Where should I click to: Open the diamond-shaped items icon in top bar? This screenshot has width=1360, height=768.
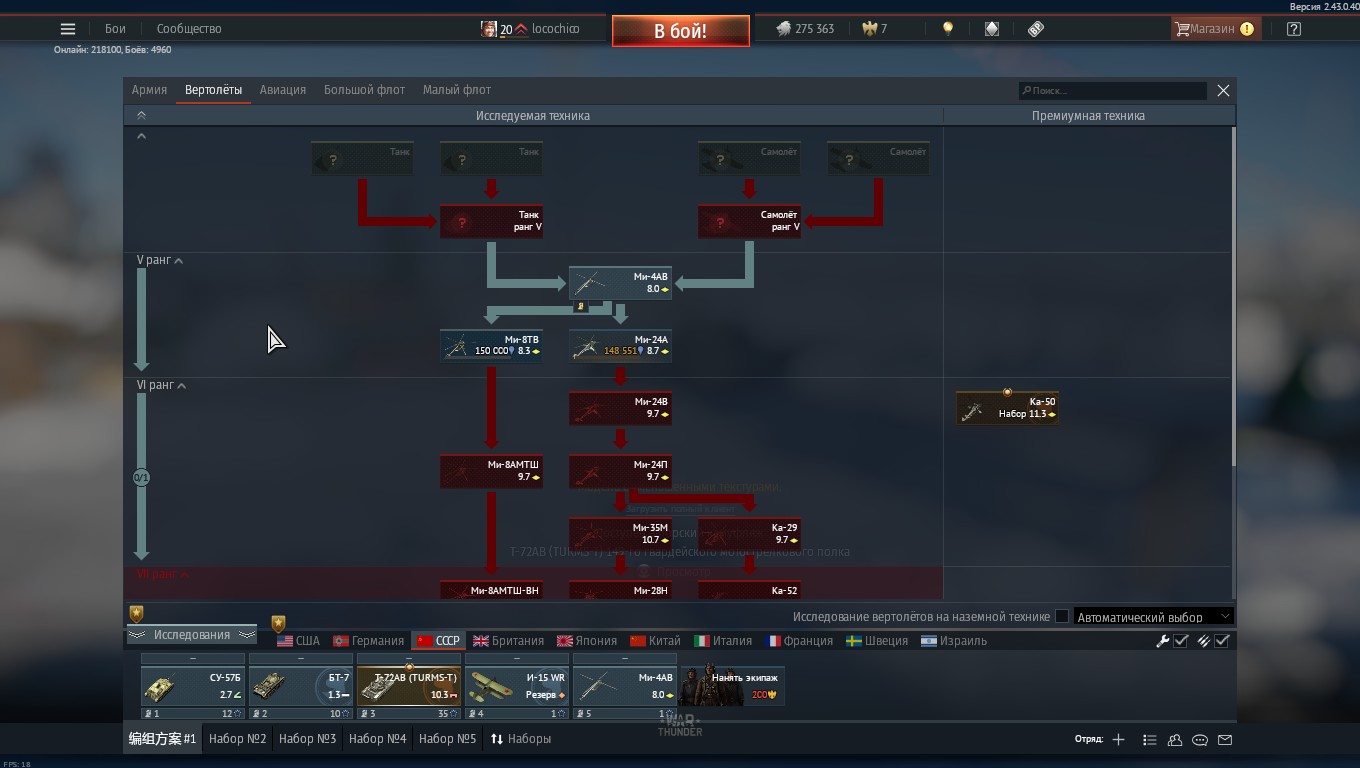tap(992, 29)
